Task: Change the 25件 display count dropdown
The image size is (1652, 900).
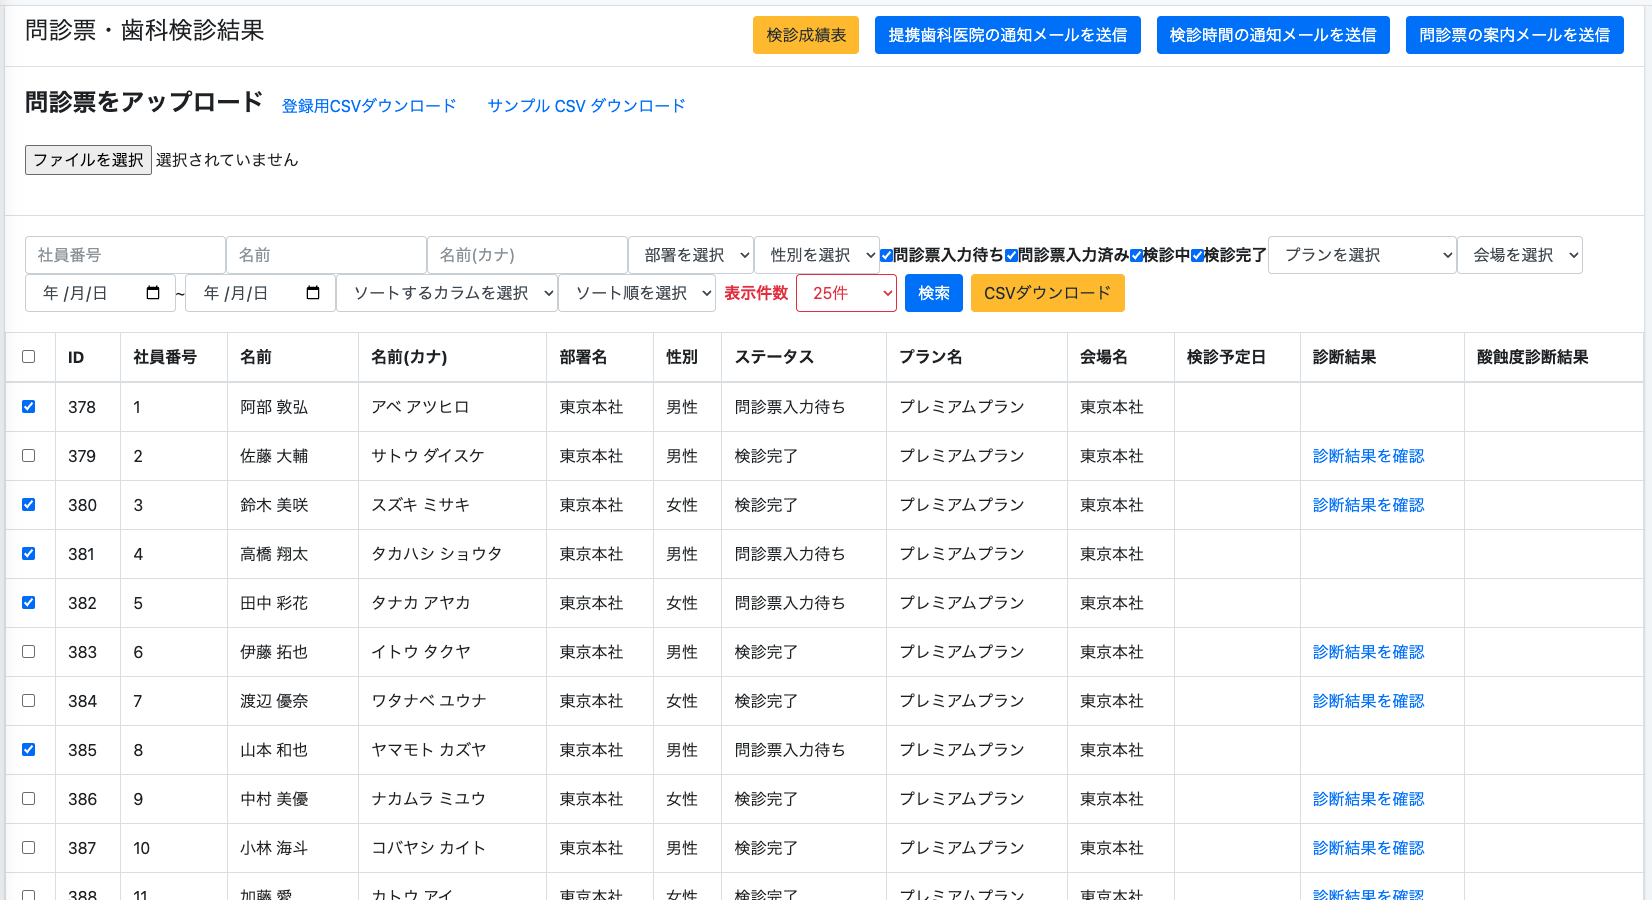Action: (846, 293)
